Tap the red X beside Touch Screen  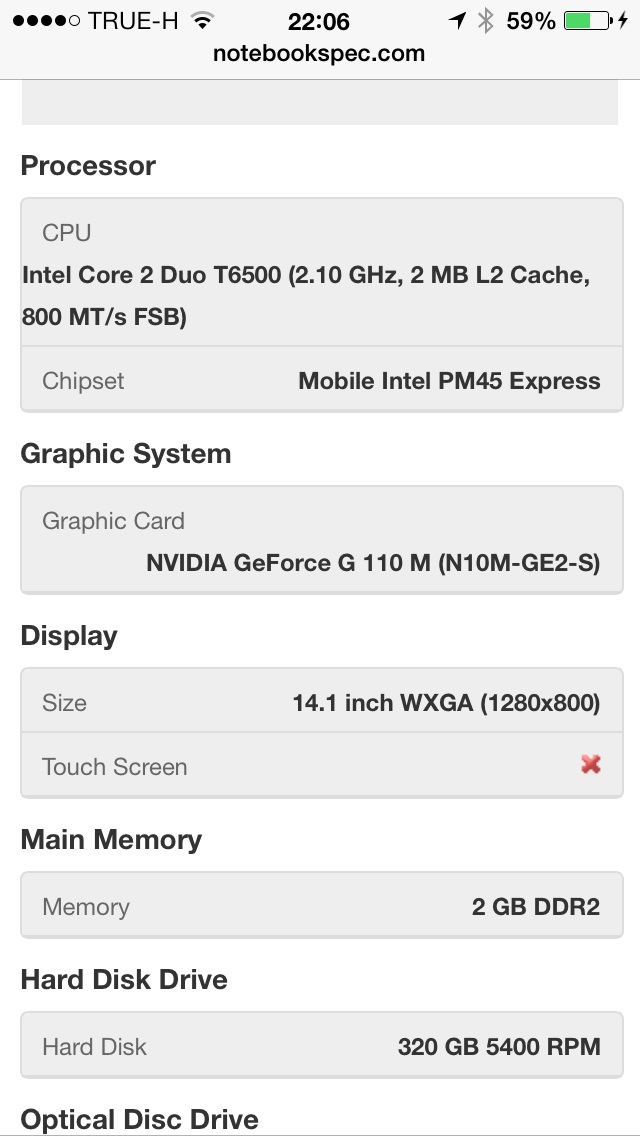click(591, 764)
